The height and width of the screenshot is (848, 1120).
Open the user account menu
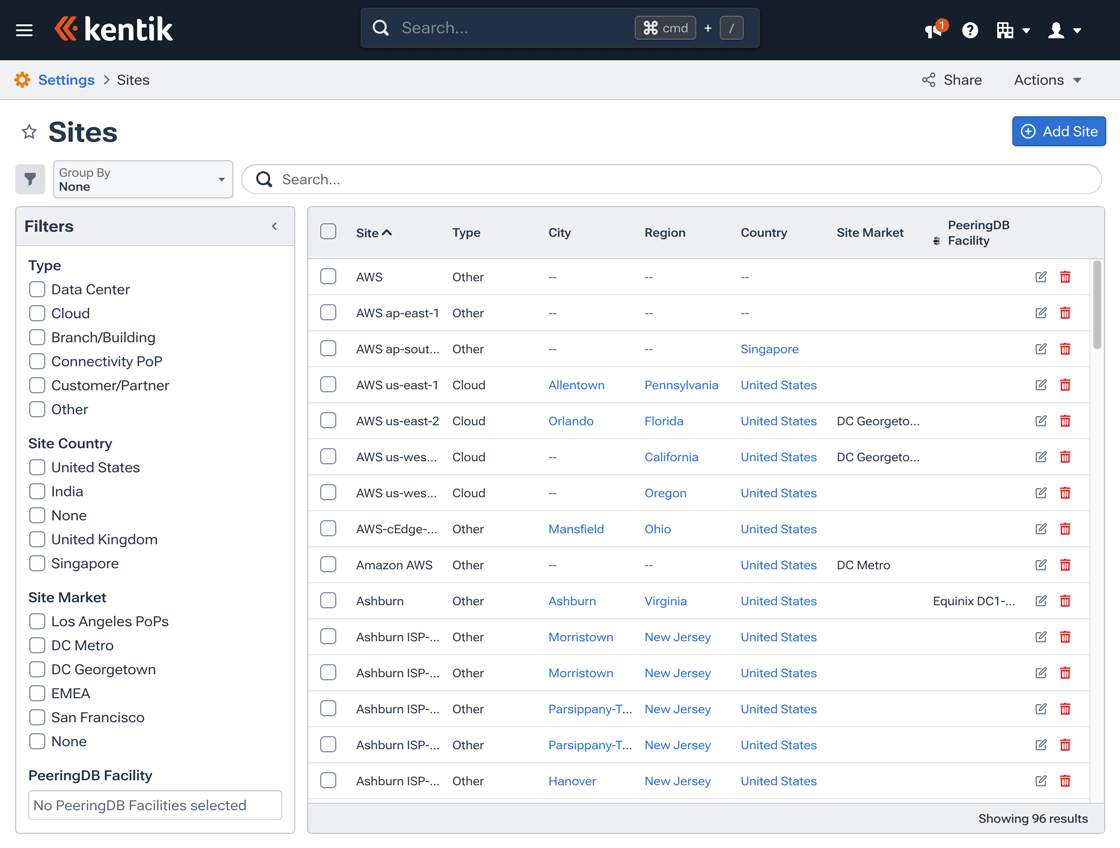pyautogui.click(x=1063, y=30)
